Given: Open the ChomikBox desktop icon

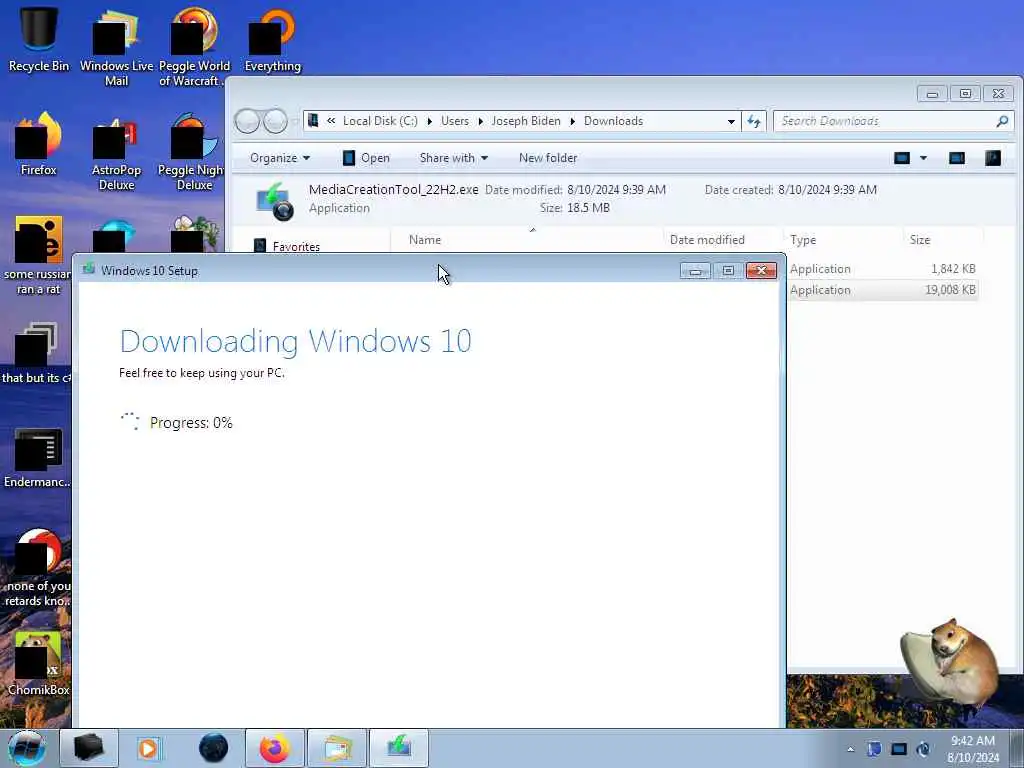Looking at the screenshot, I should tap(39, 663).
